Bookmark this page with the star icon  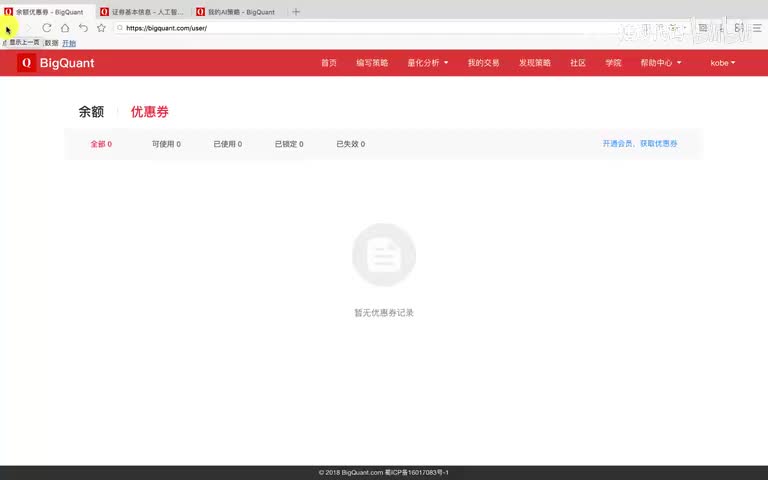[x=101, y=28]
